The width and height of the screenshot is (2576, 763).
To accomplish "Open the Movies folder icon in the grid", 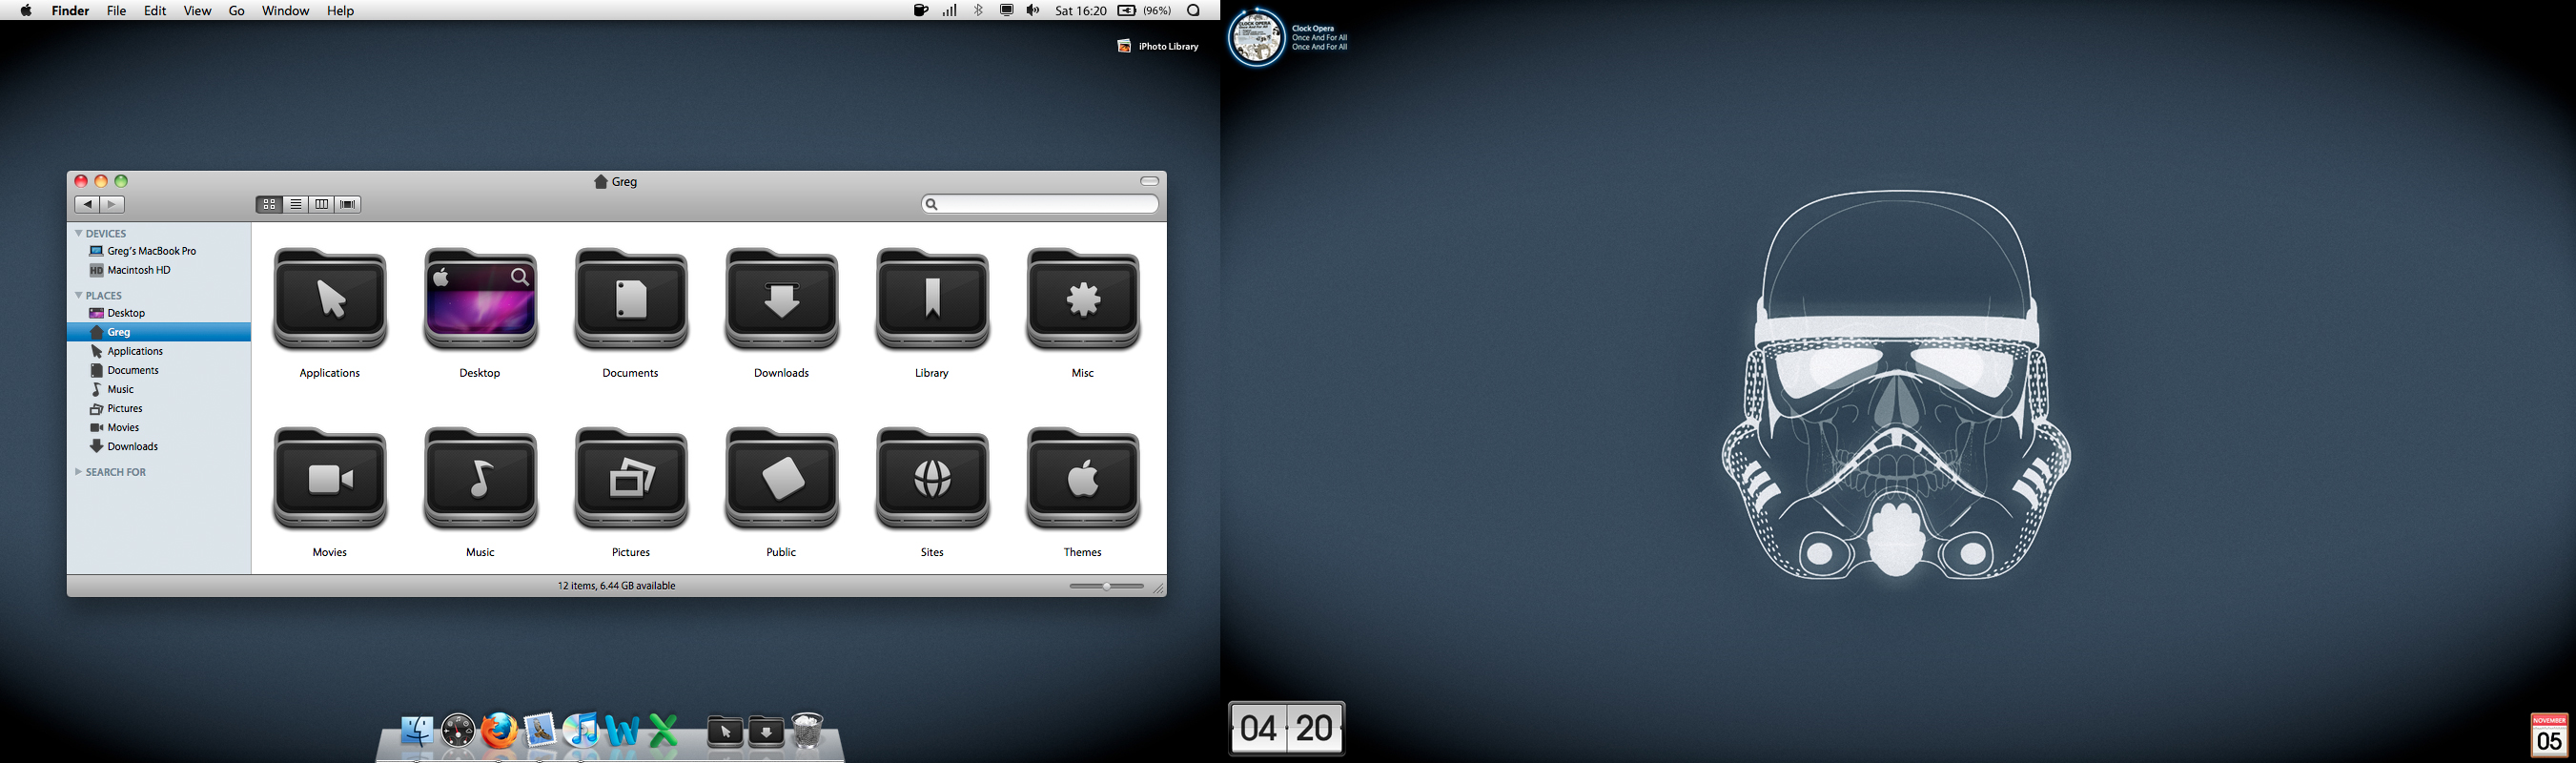I will click(330, 479).
